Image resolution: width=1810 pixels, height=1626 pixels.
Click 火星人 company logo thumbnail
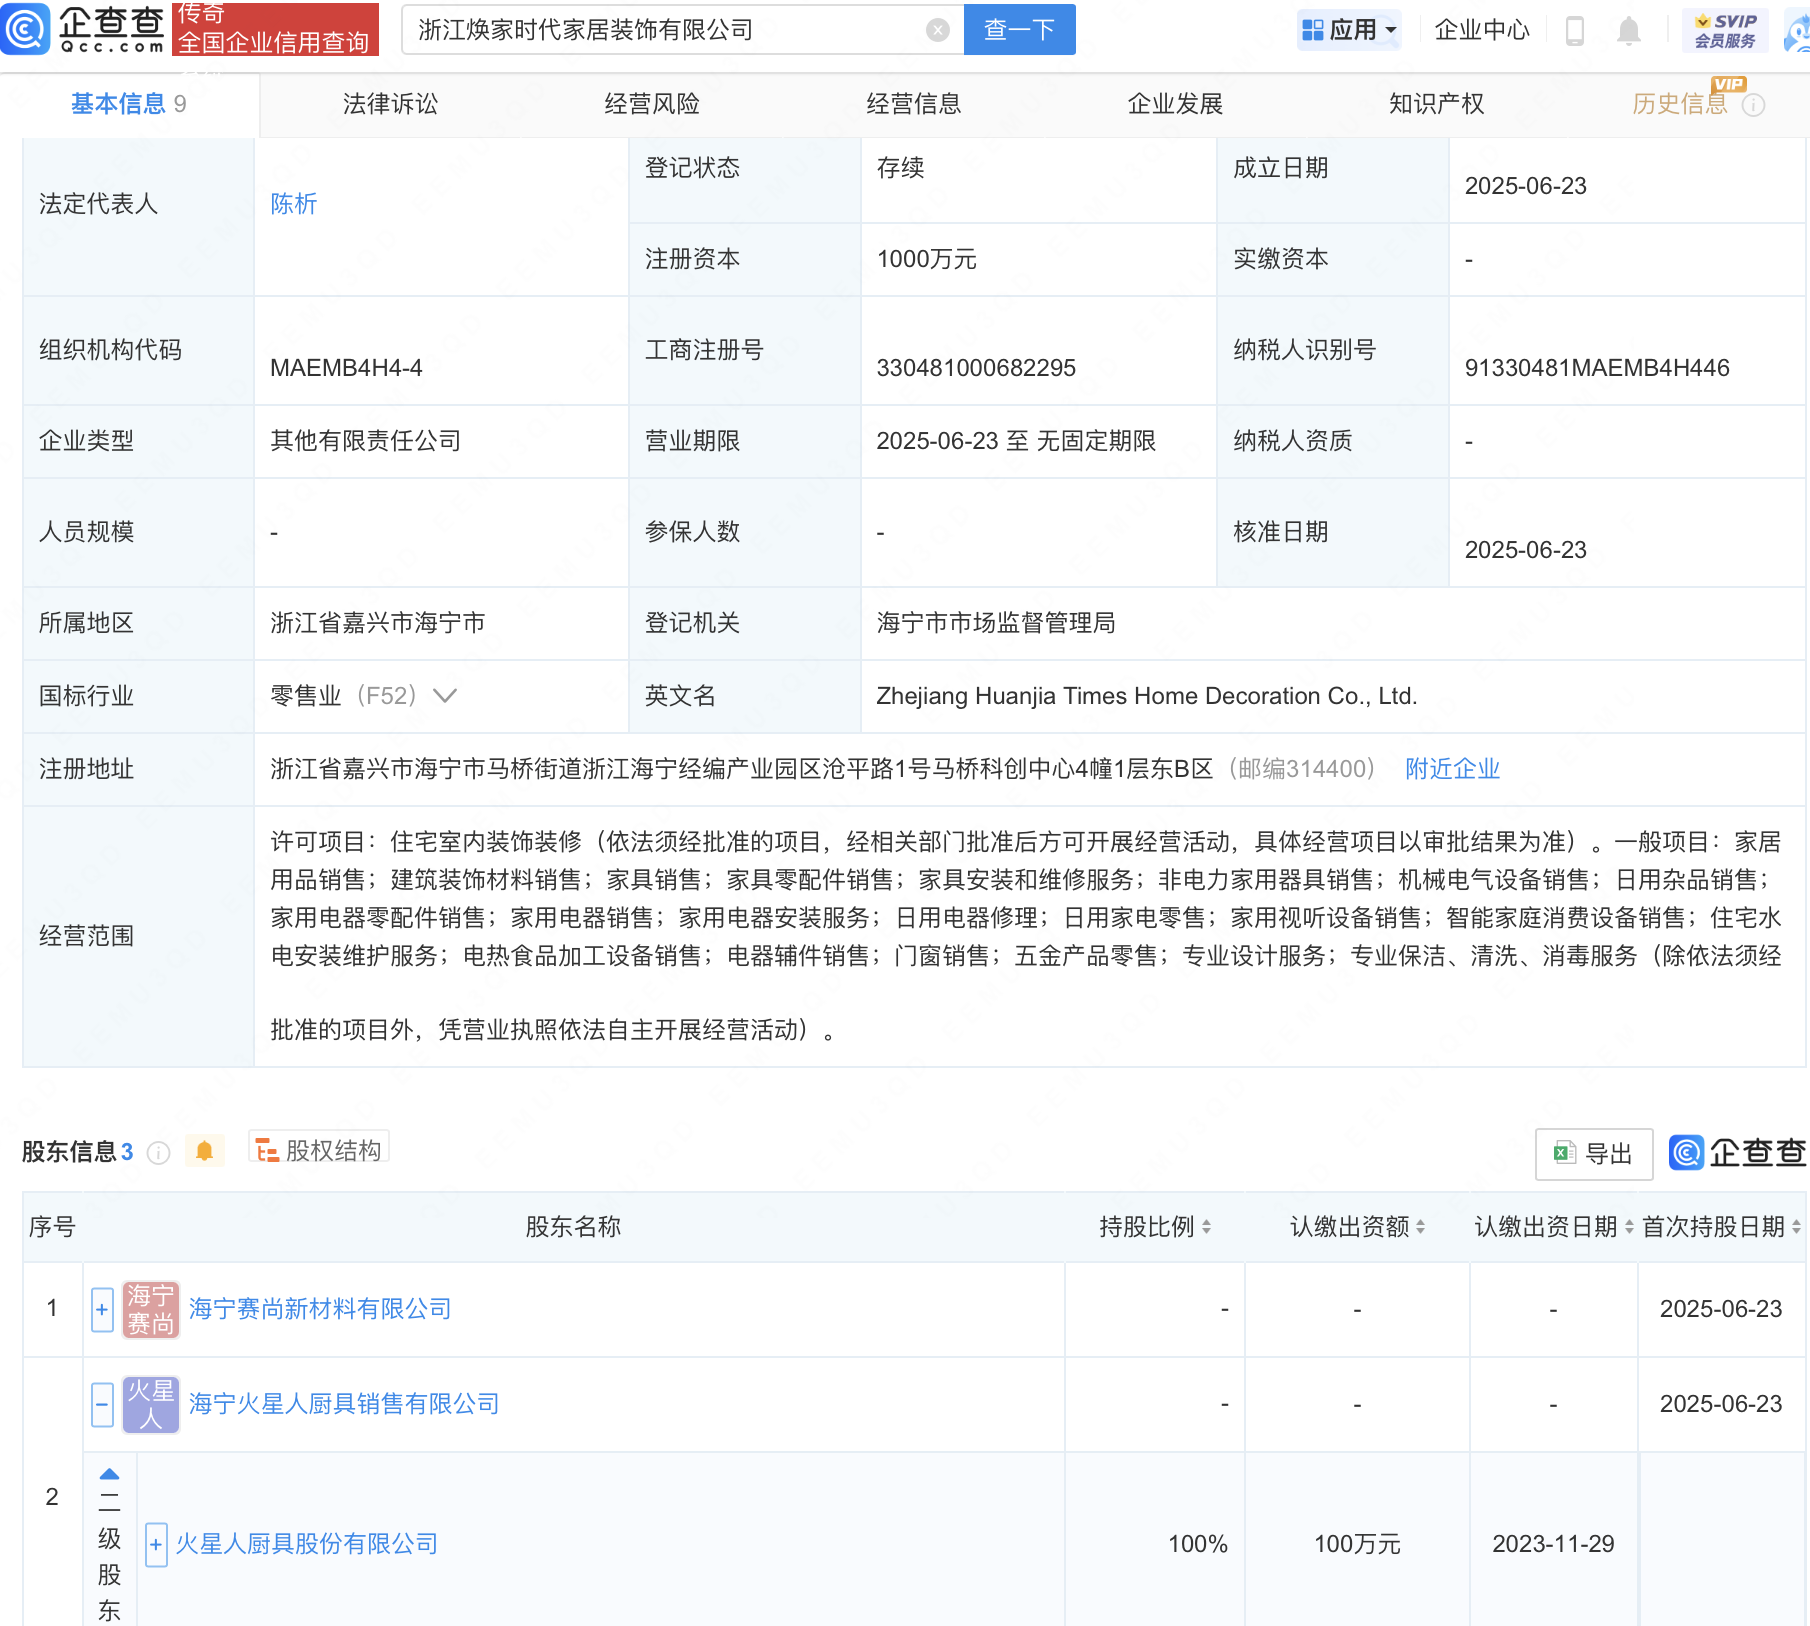click(151, 1404)
